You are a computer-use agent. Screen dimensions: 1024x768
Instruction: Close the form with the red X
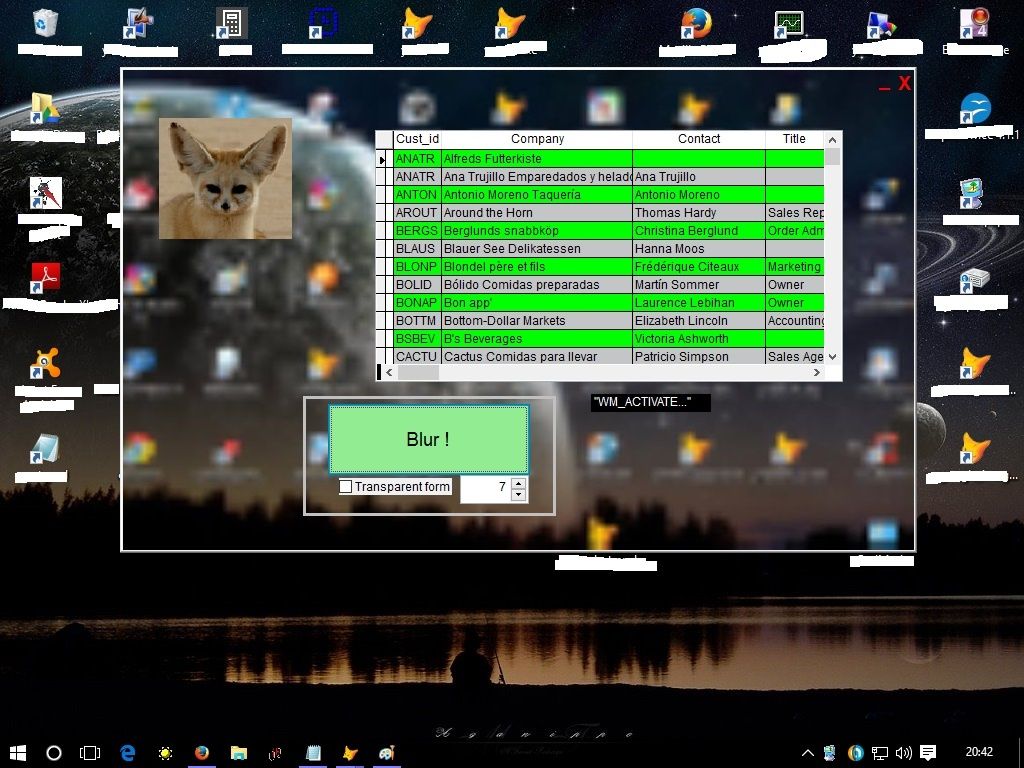click(x=904, y=83)
